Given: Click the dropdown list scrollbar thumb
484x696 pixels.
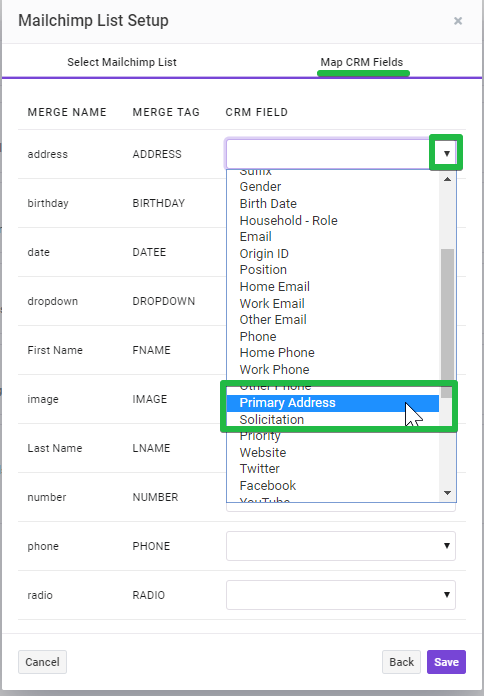Looking at the screenshot, I should pos(448,323).
